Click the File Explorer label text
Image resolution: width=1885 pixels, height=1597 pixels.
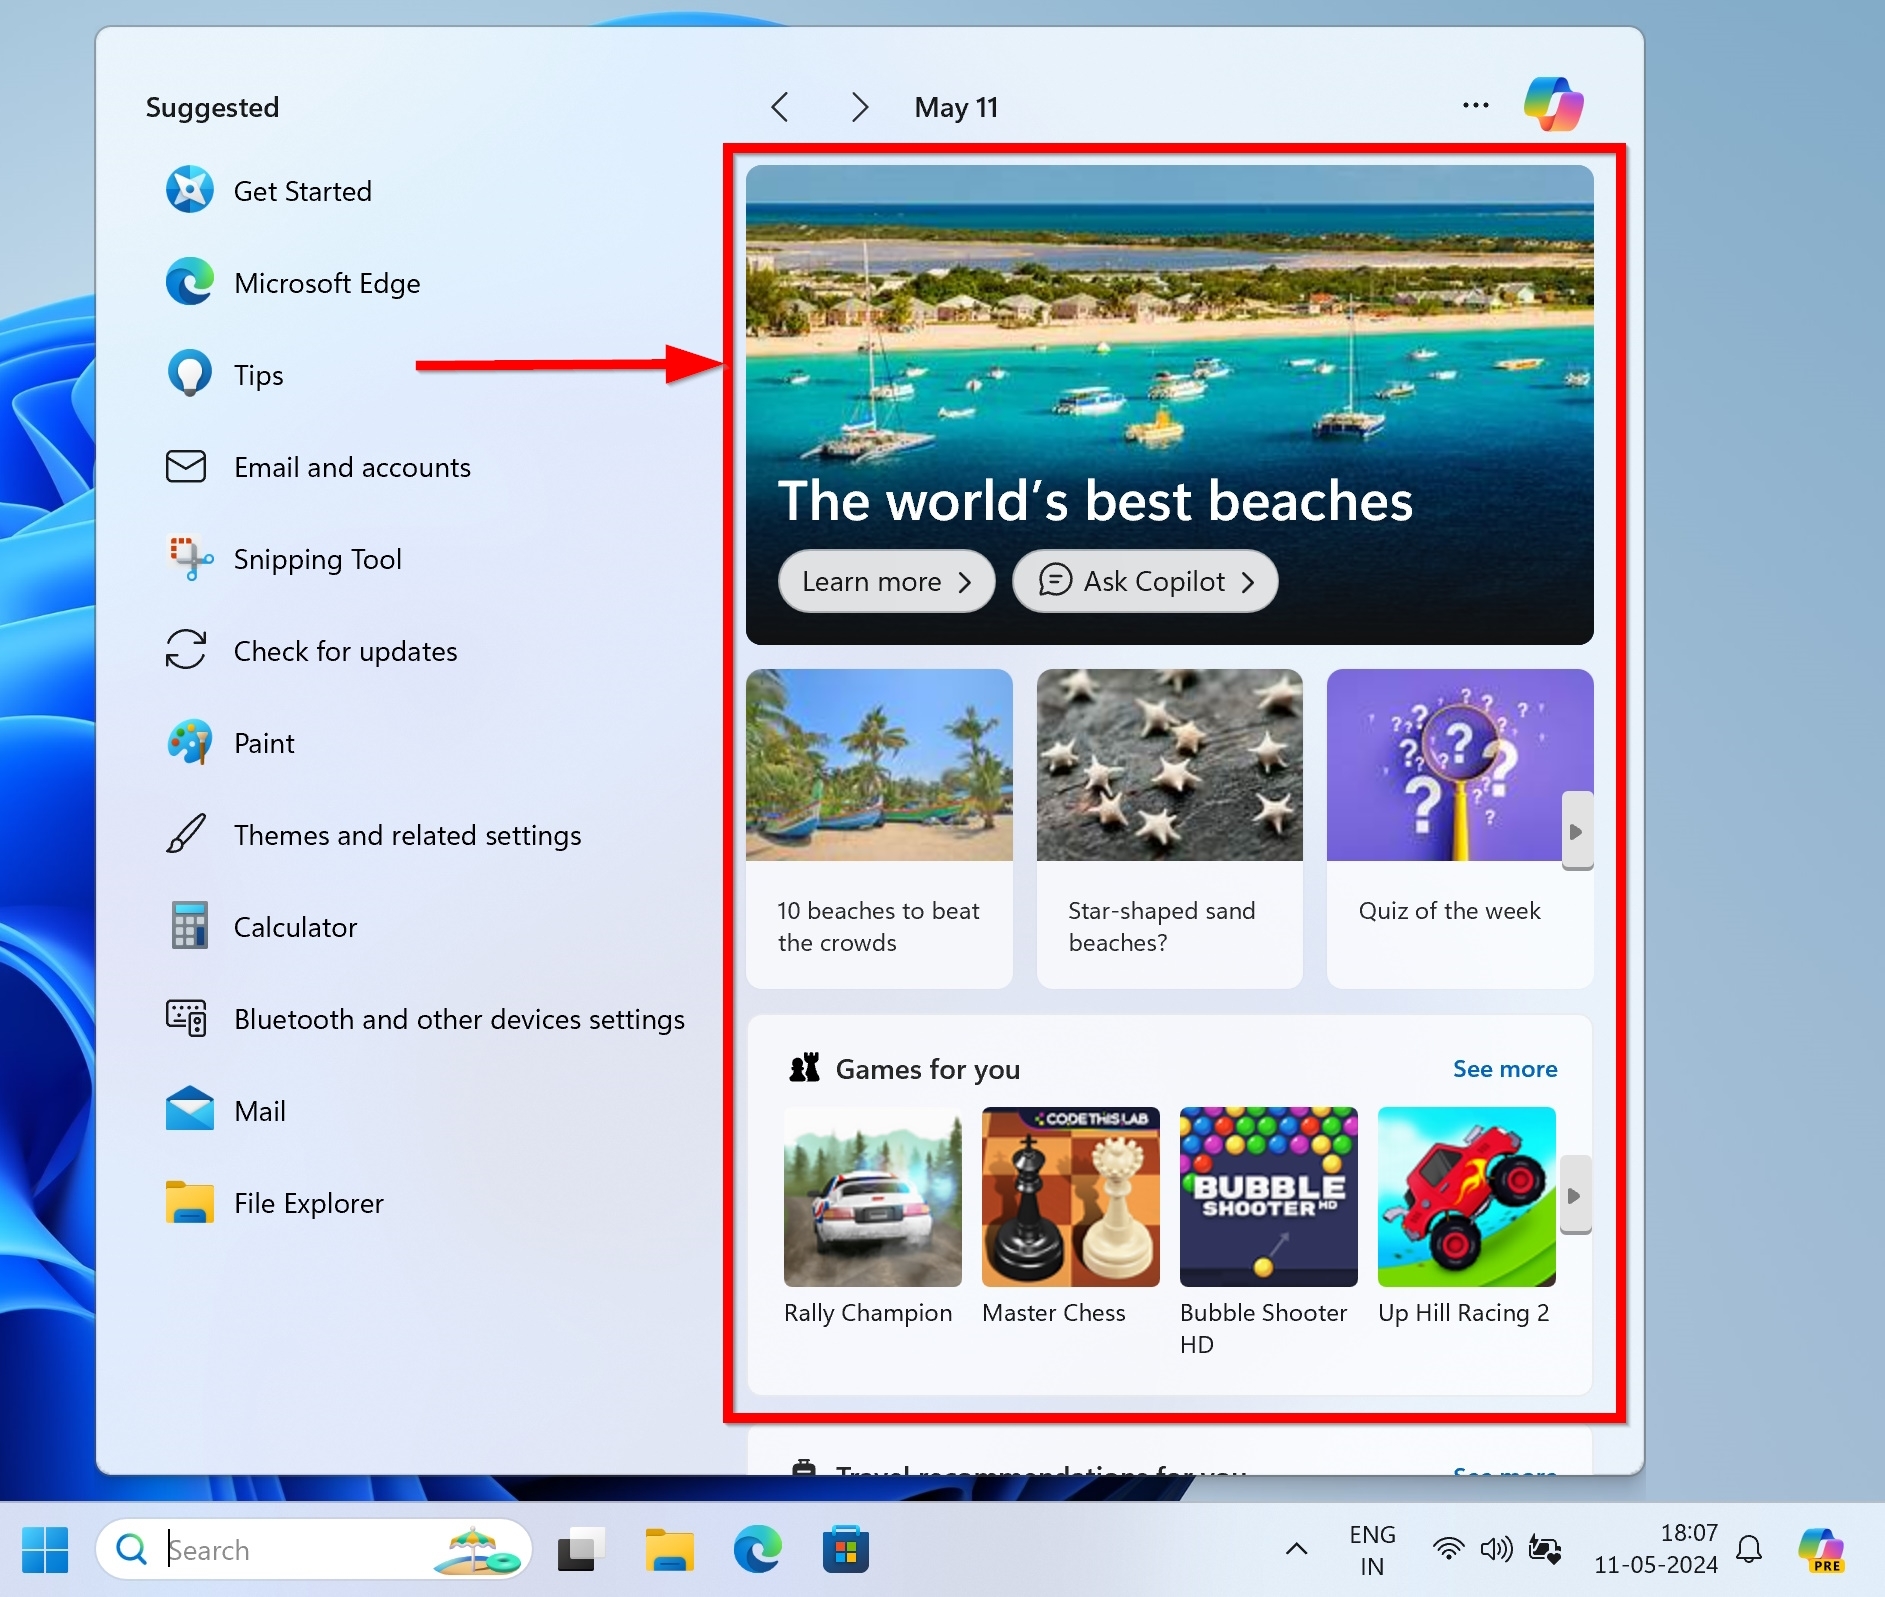[x=309, y=1203]
